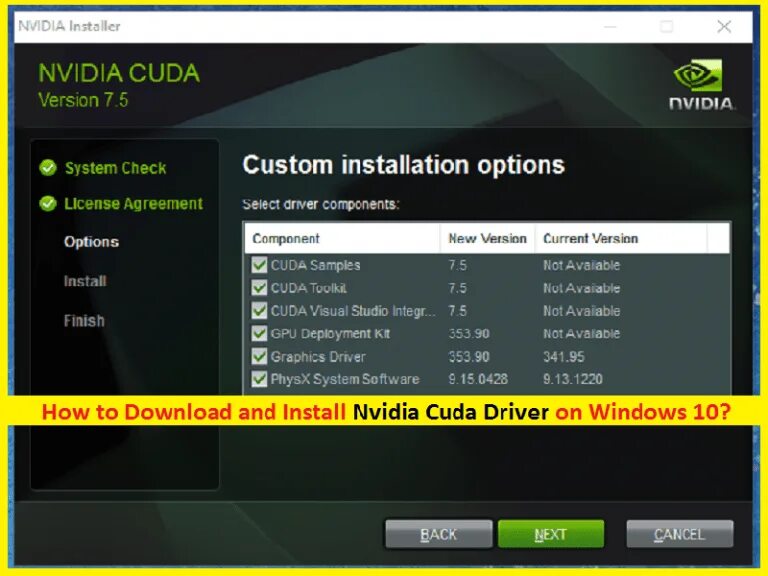
Task: Select the Options step
Action: (92, 242)
